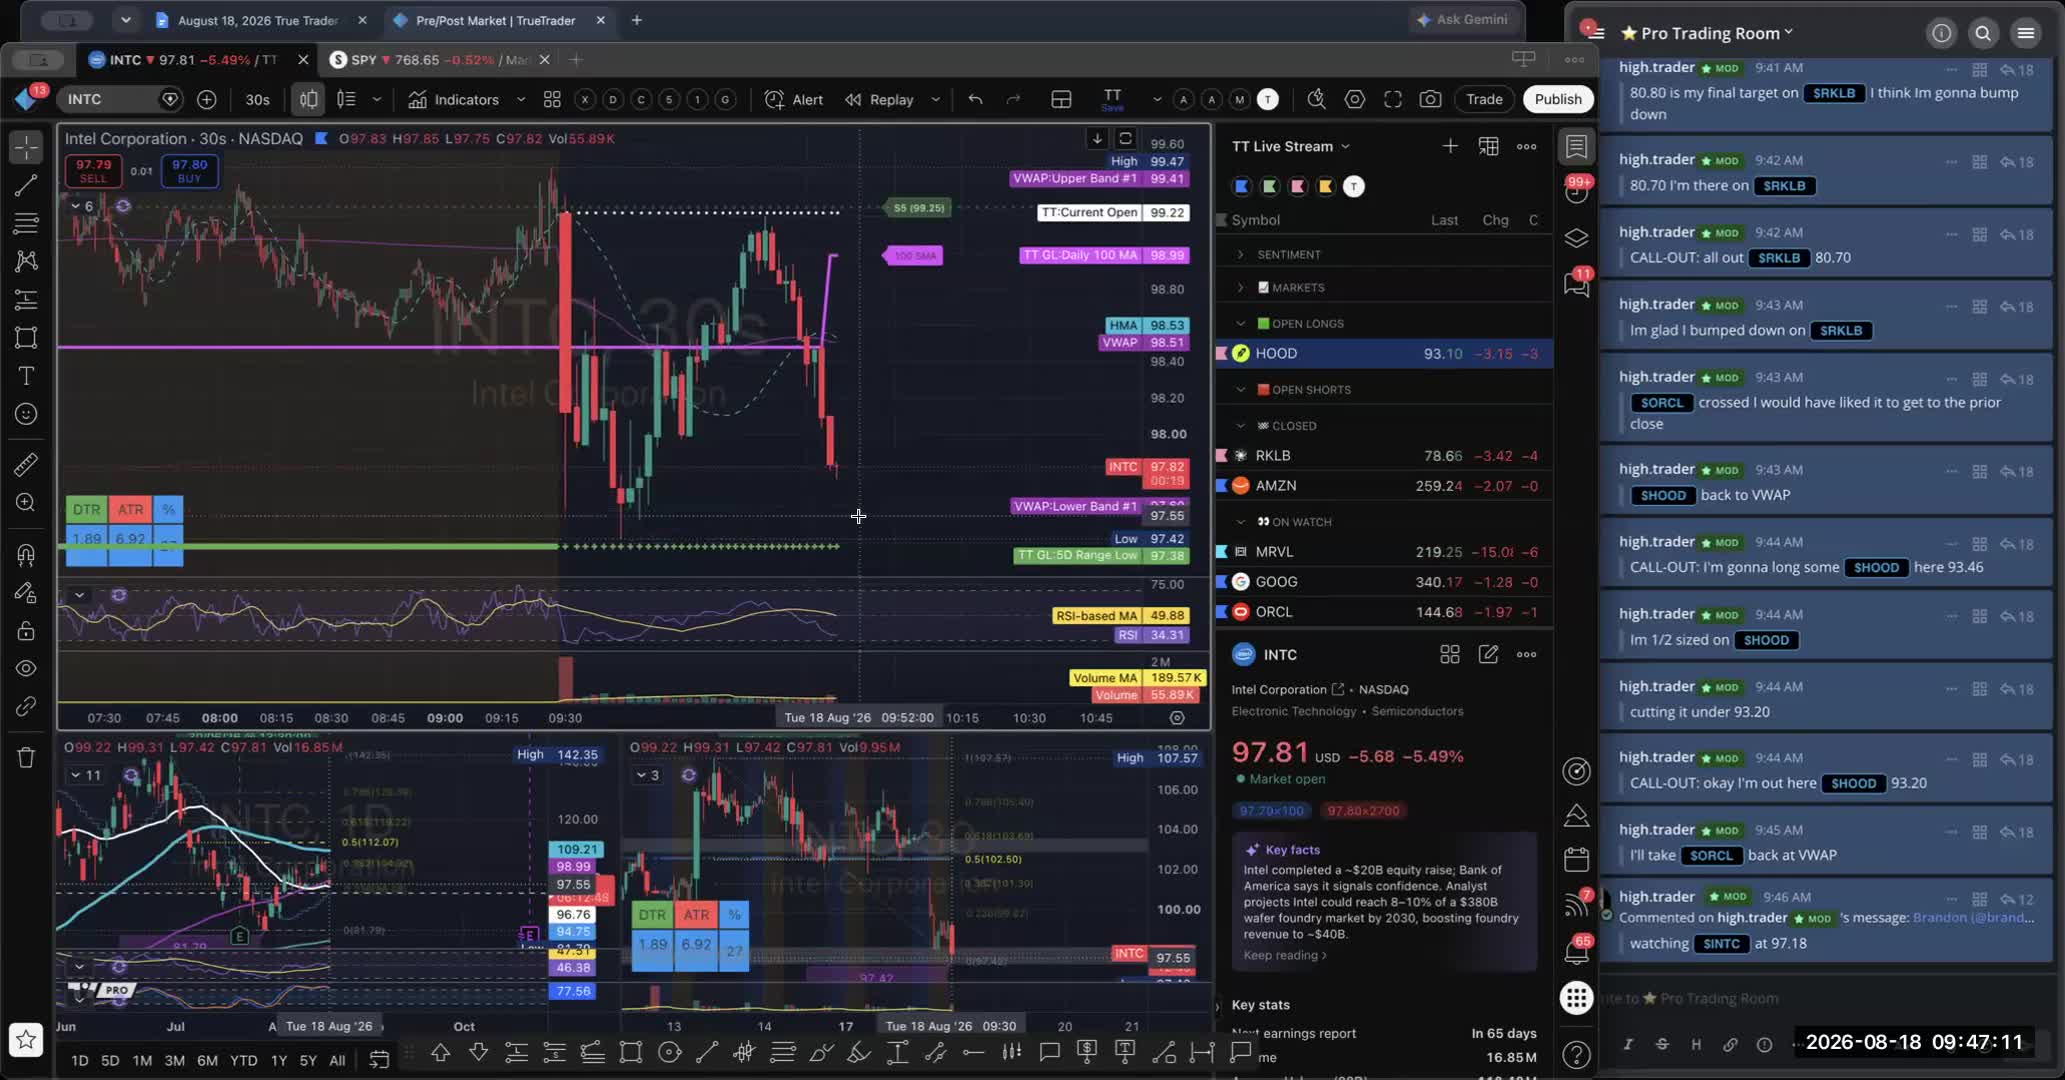Select the text annotation tool
2065x1080 pixels.
(26, 376)
